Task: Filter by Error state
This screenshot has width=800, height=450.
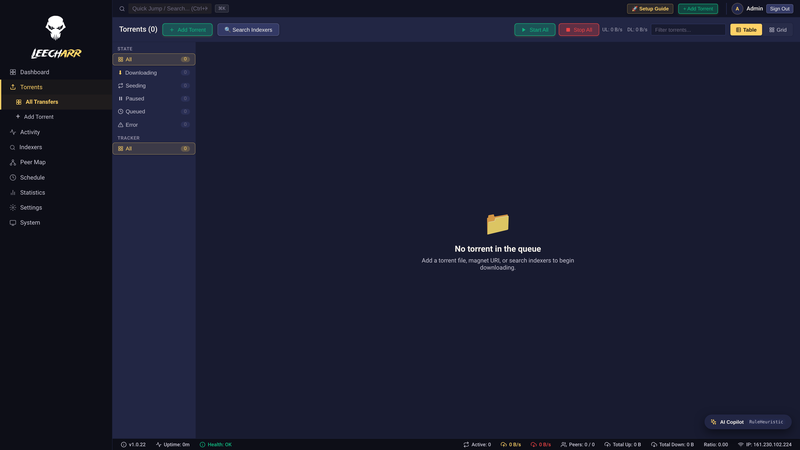Action: coord(154,124)
